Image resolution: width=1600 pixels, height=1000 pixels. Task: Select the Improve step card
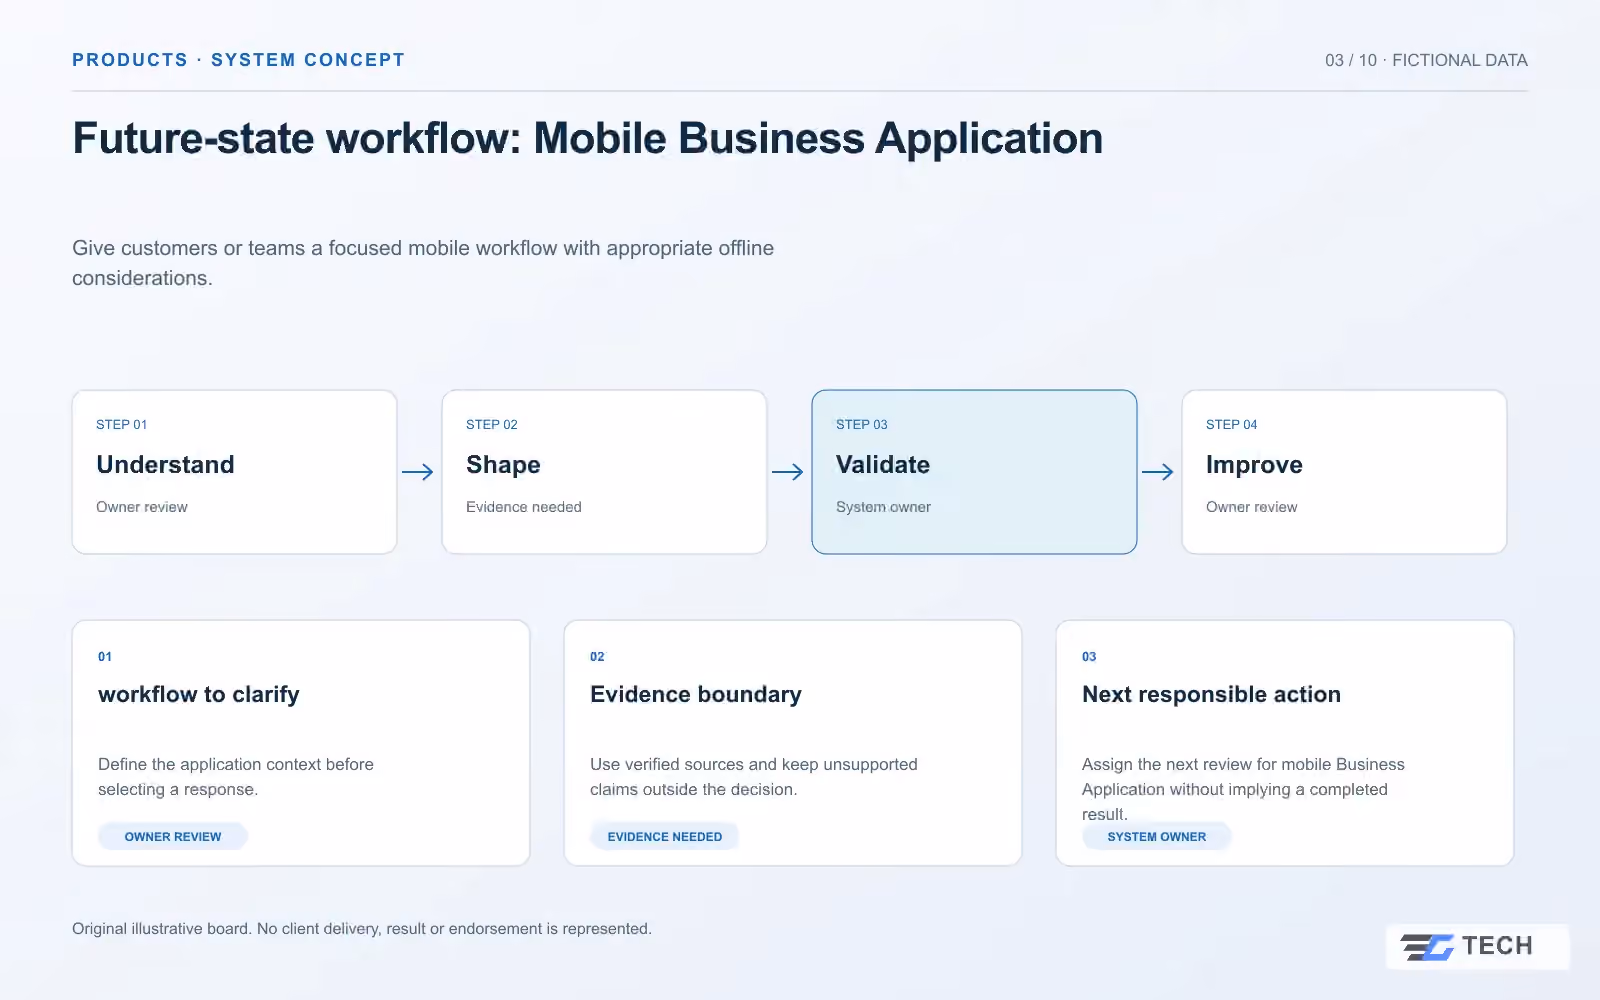pyautogui.click(x=1345, y=472)
